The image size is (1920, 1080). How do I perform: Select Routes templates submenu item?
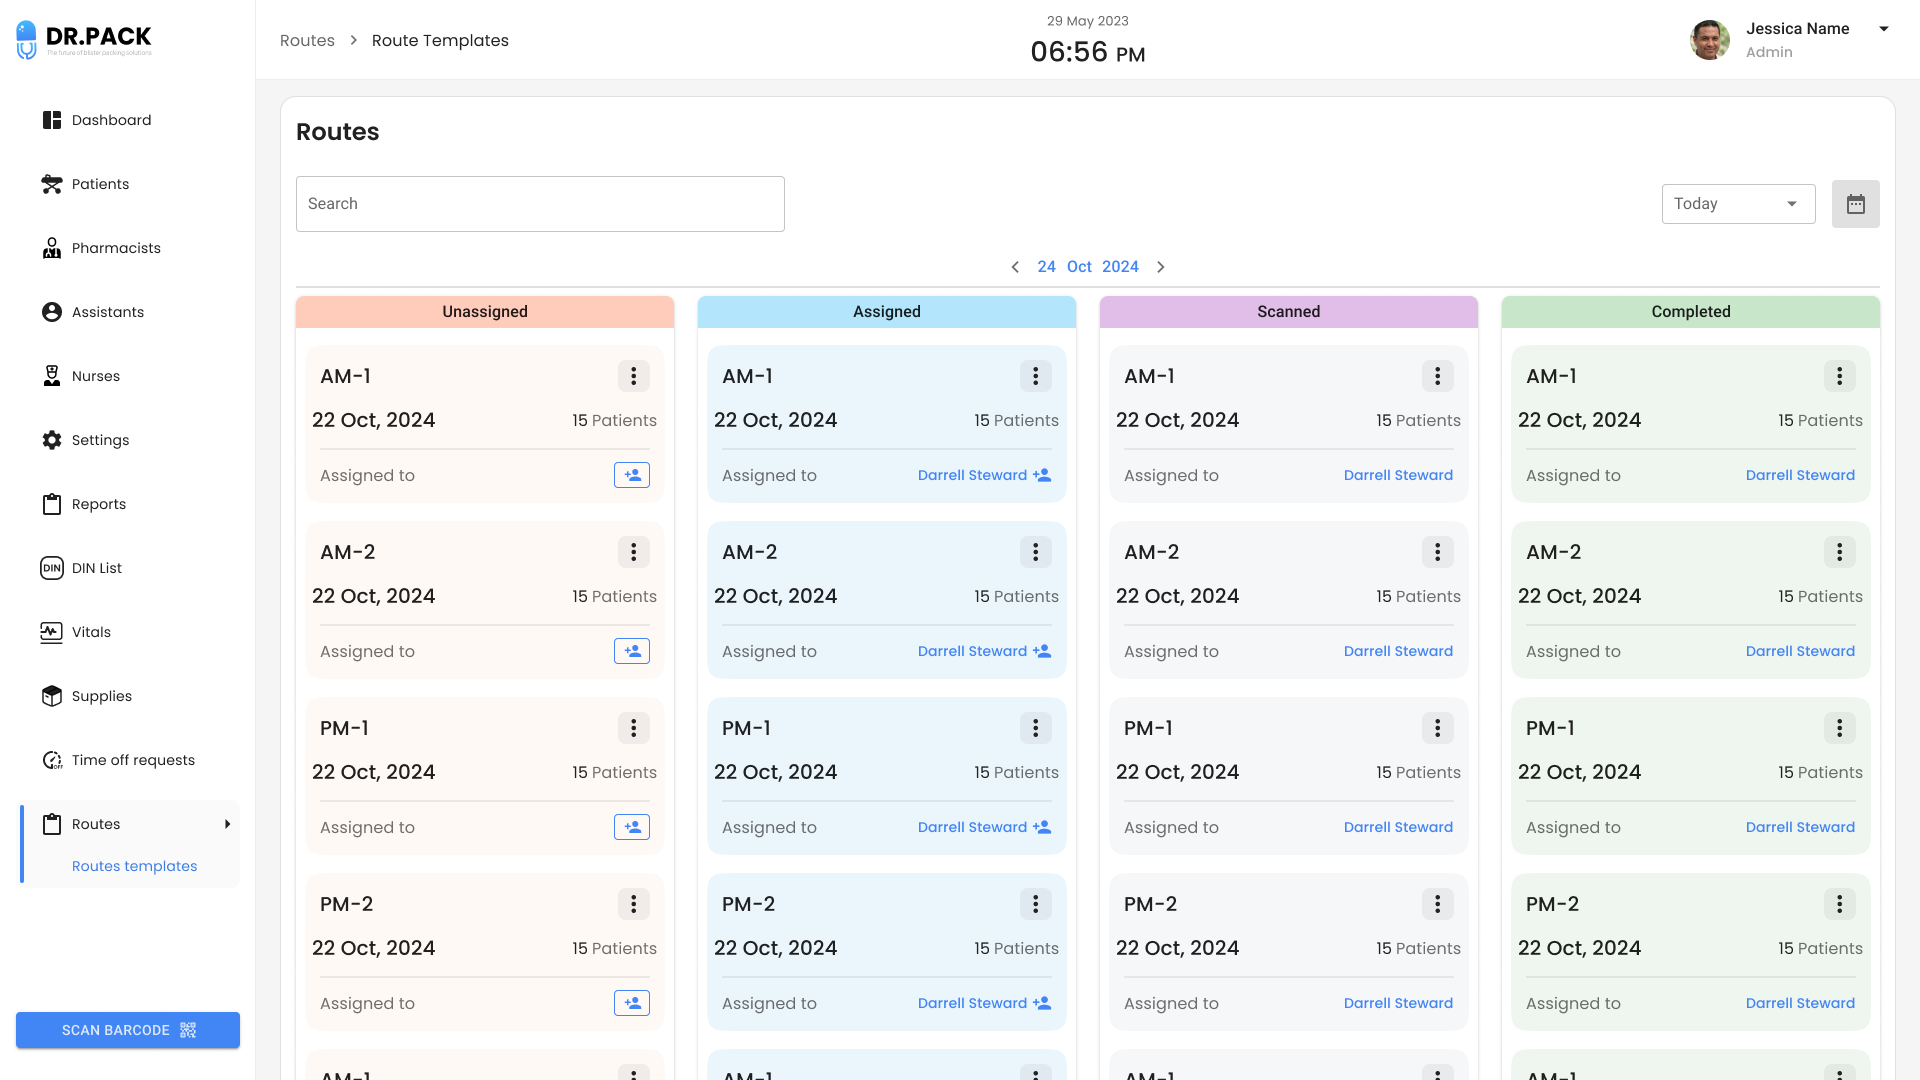(x=134, y=866)
